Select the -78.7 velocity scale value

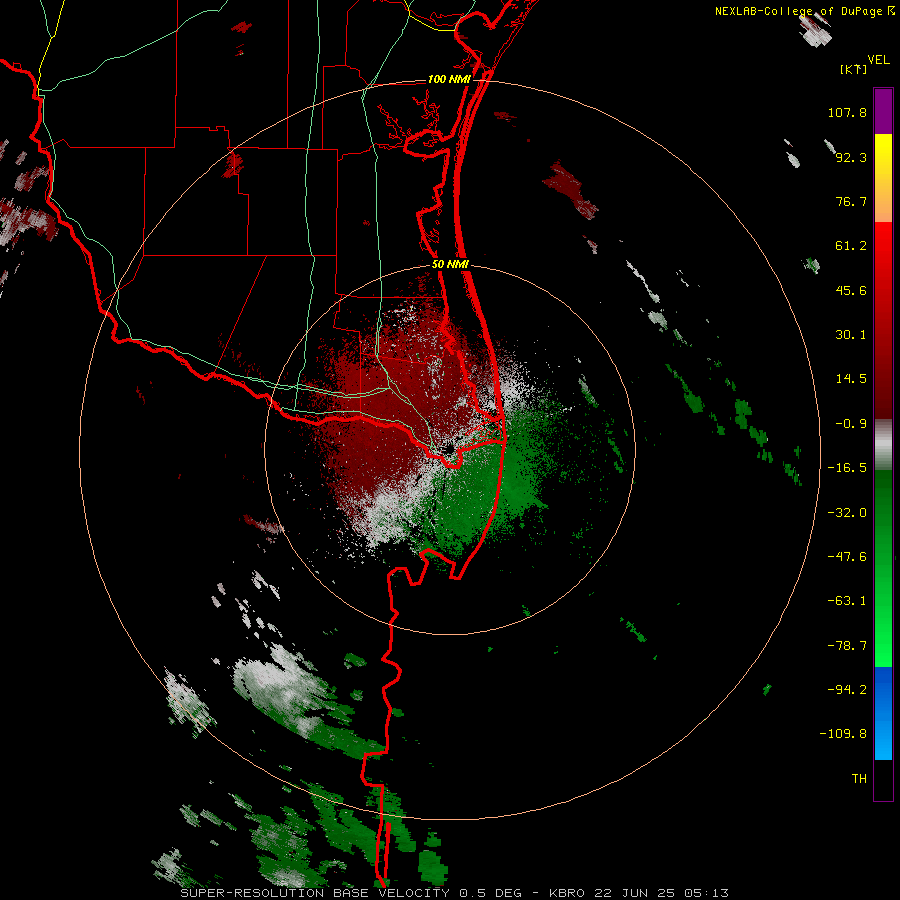[x=847, y=646]
